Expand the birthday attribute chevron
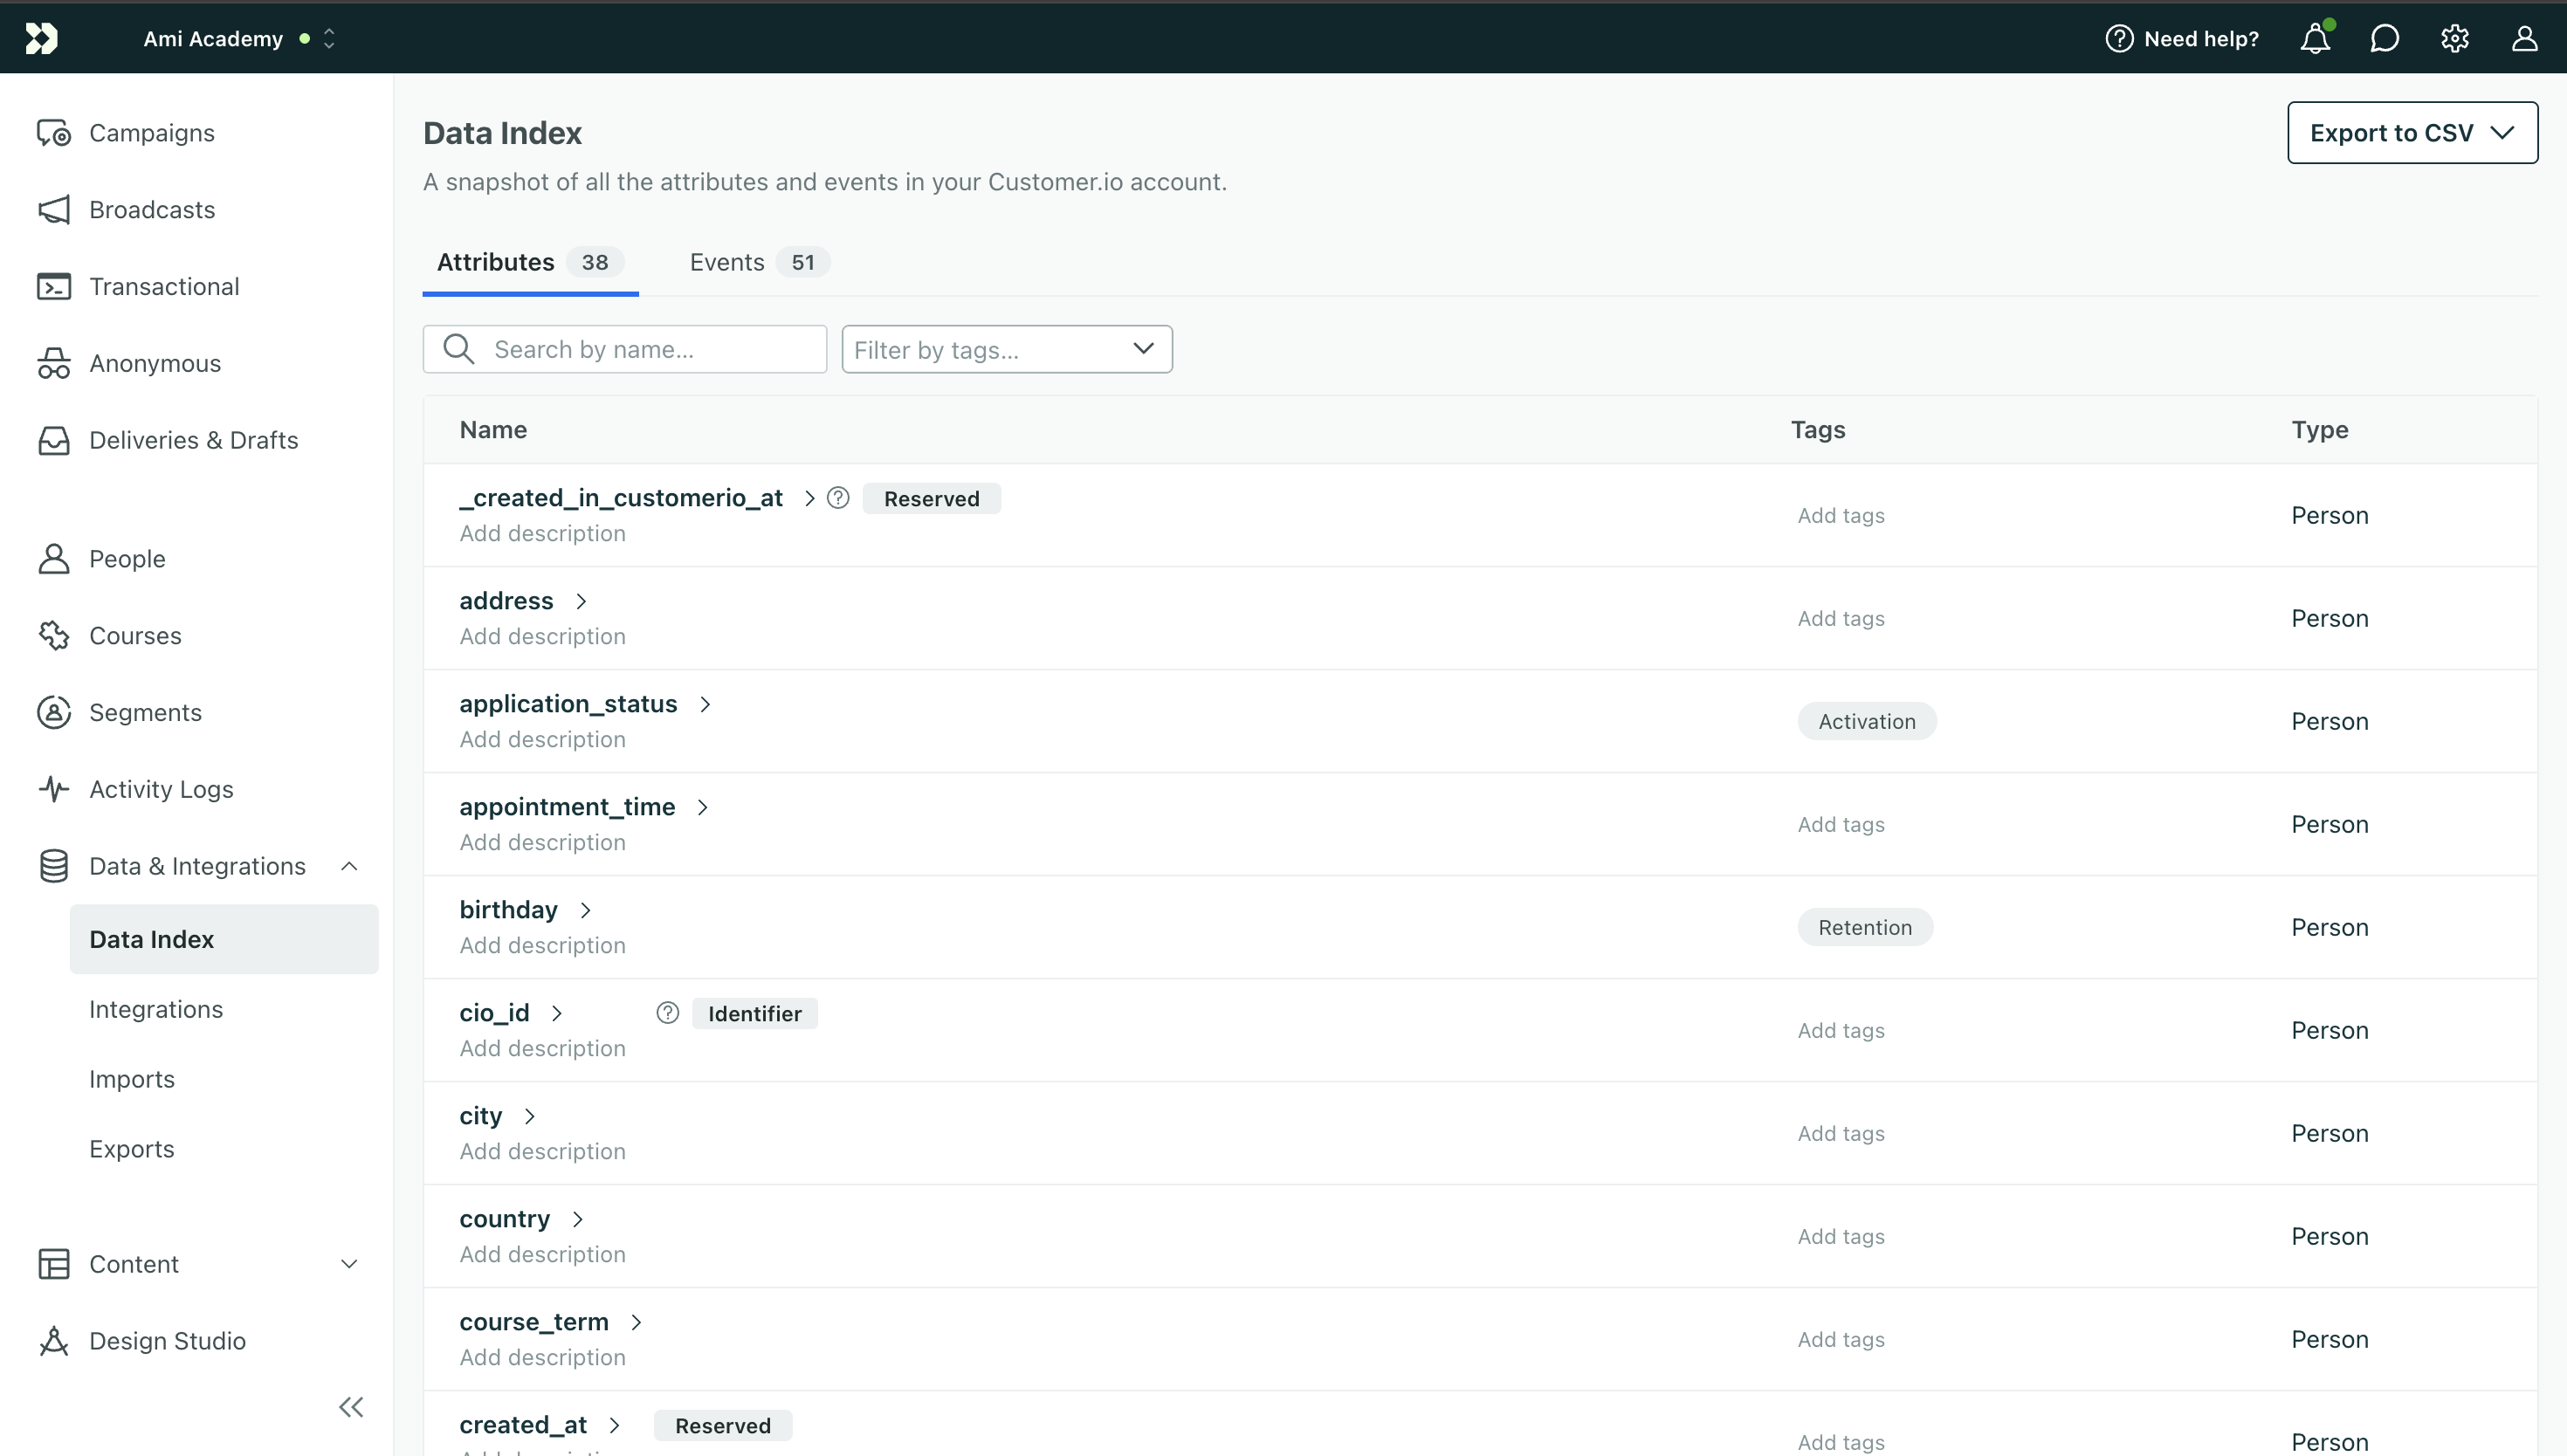This screenshot has height=1456, width=2567. (x=586, y=911)
